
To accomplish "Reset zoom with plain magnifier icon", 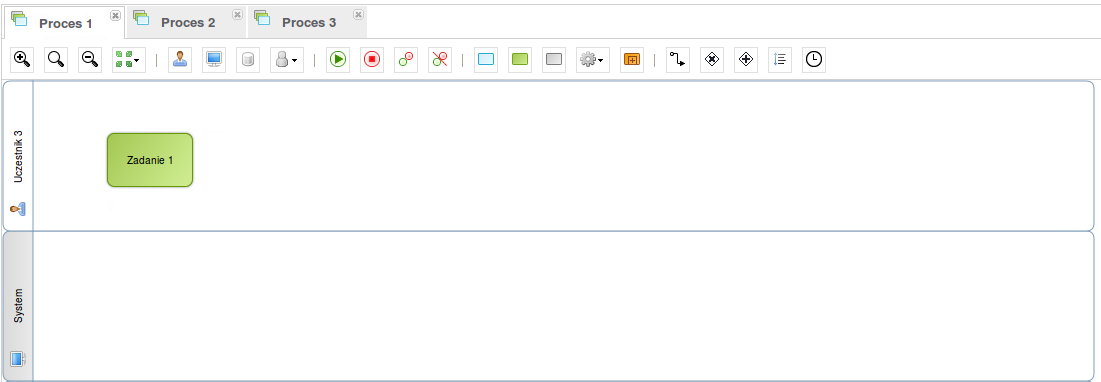I will pos(56,60).
